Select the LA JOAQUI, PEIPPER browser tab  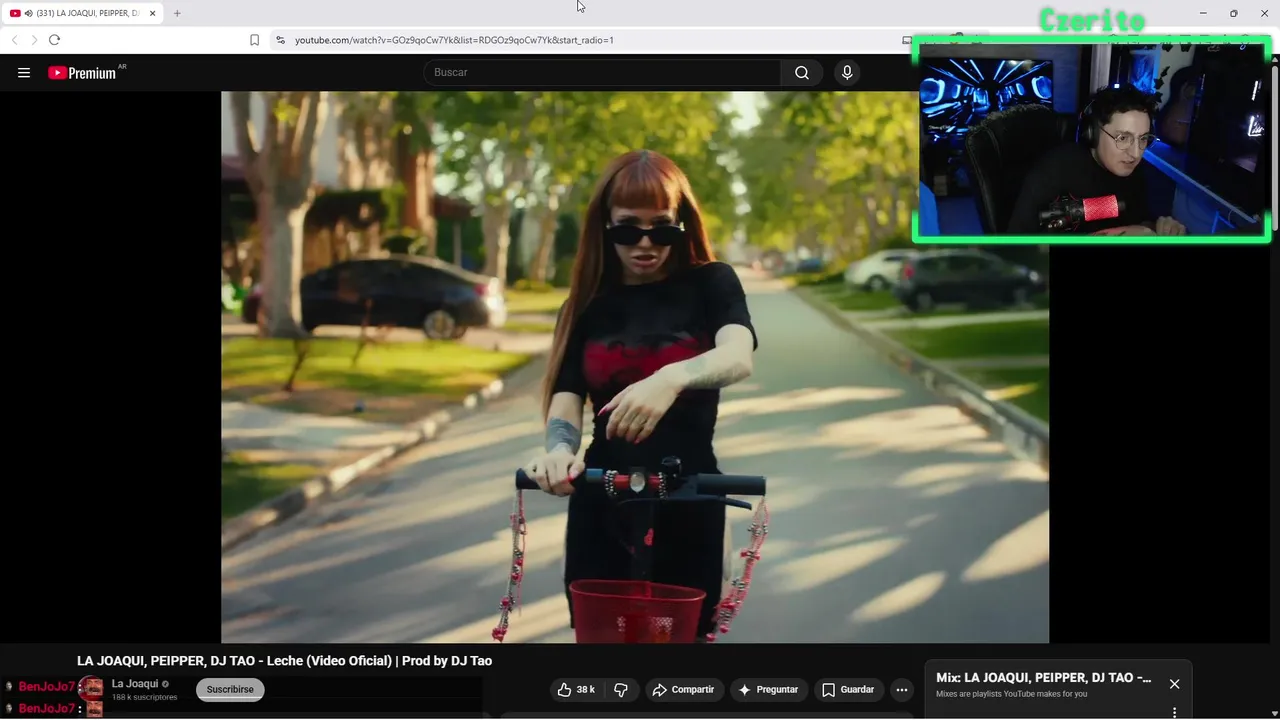(83, 13)
